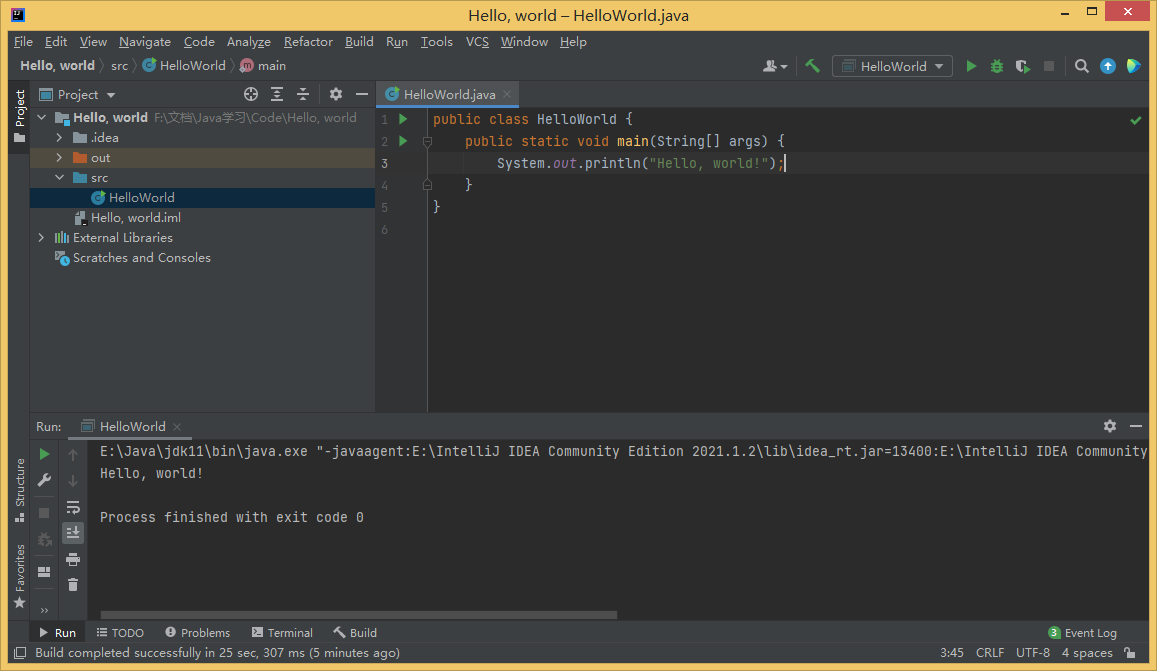Open the user account icon menu

[x=774, y=66]
